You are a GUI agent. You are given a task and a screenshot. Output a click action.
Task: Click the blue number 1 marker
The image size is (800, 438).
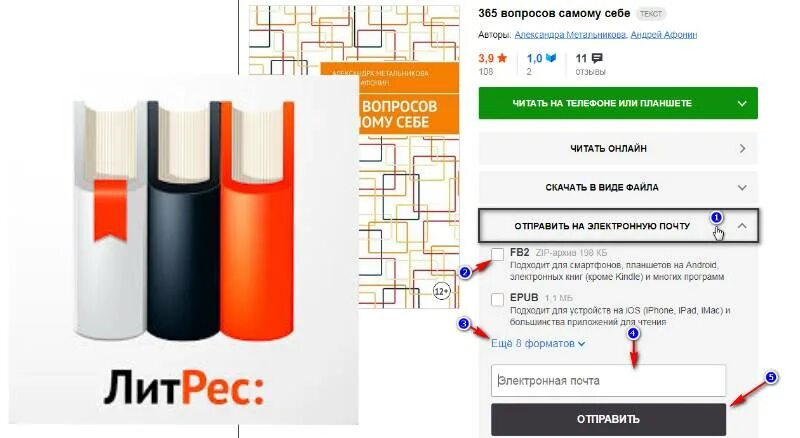pos(716,218)
